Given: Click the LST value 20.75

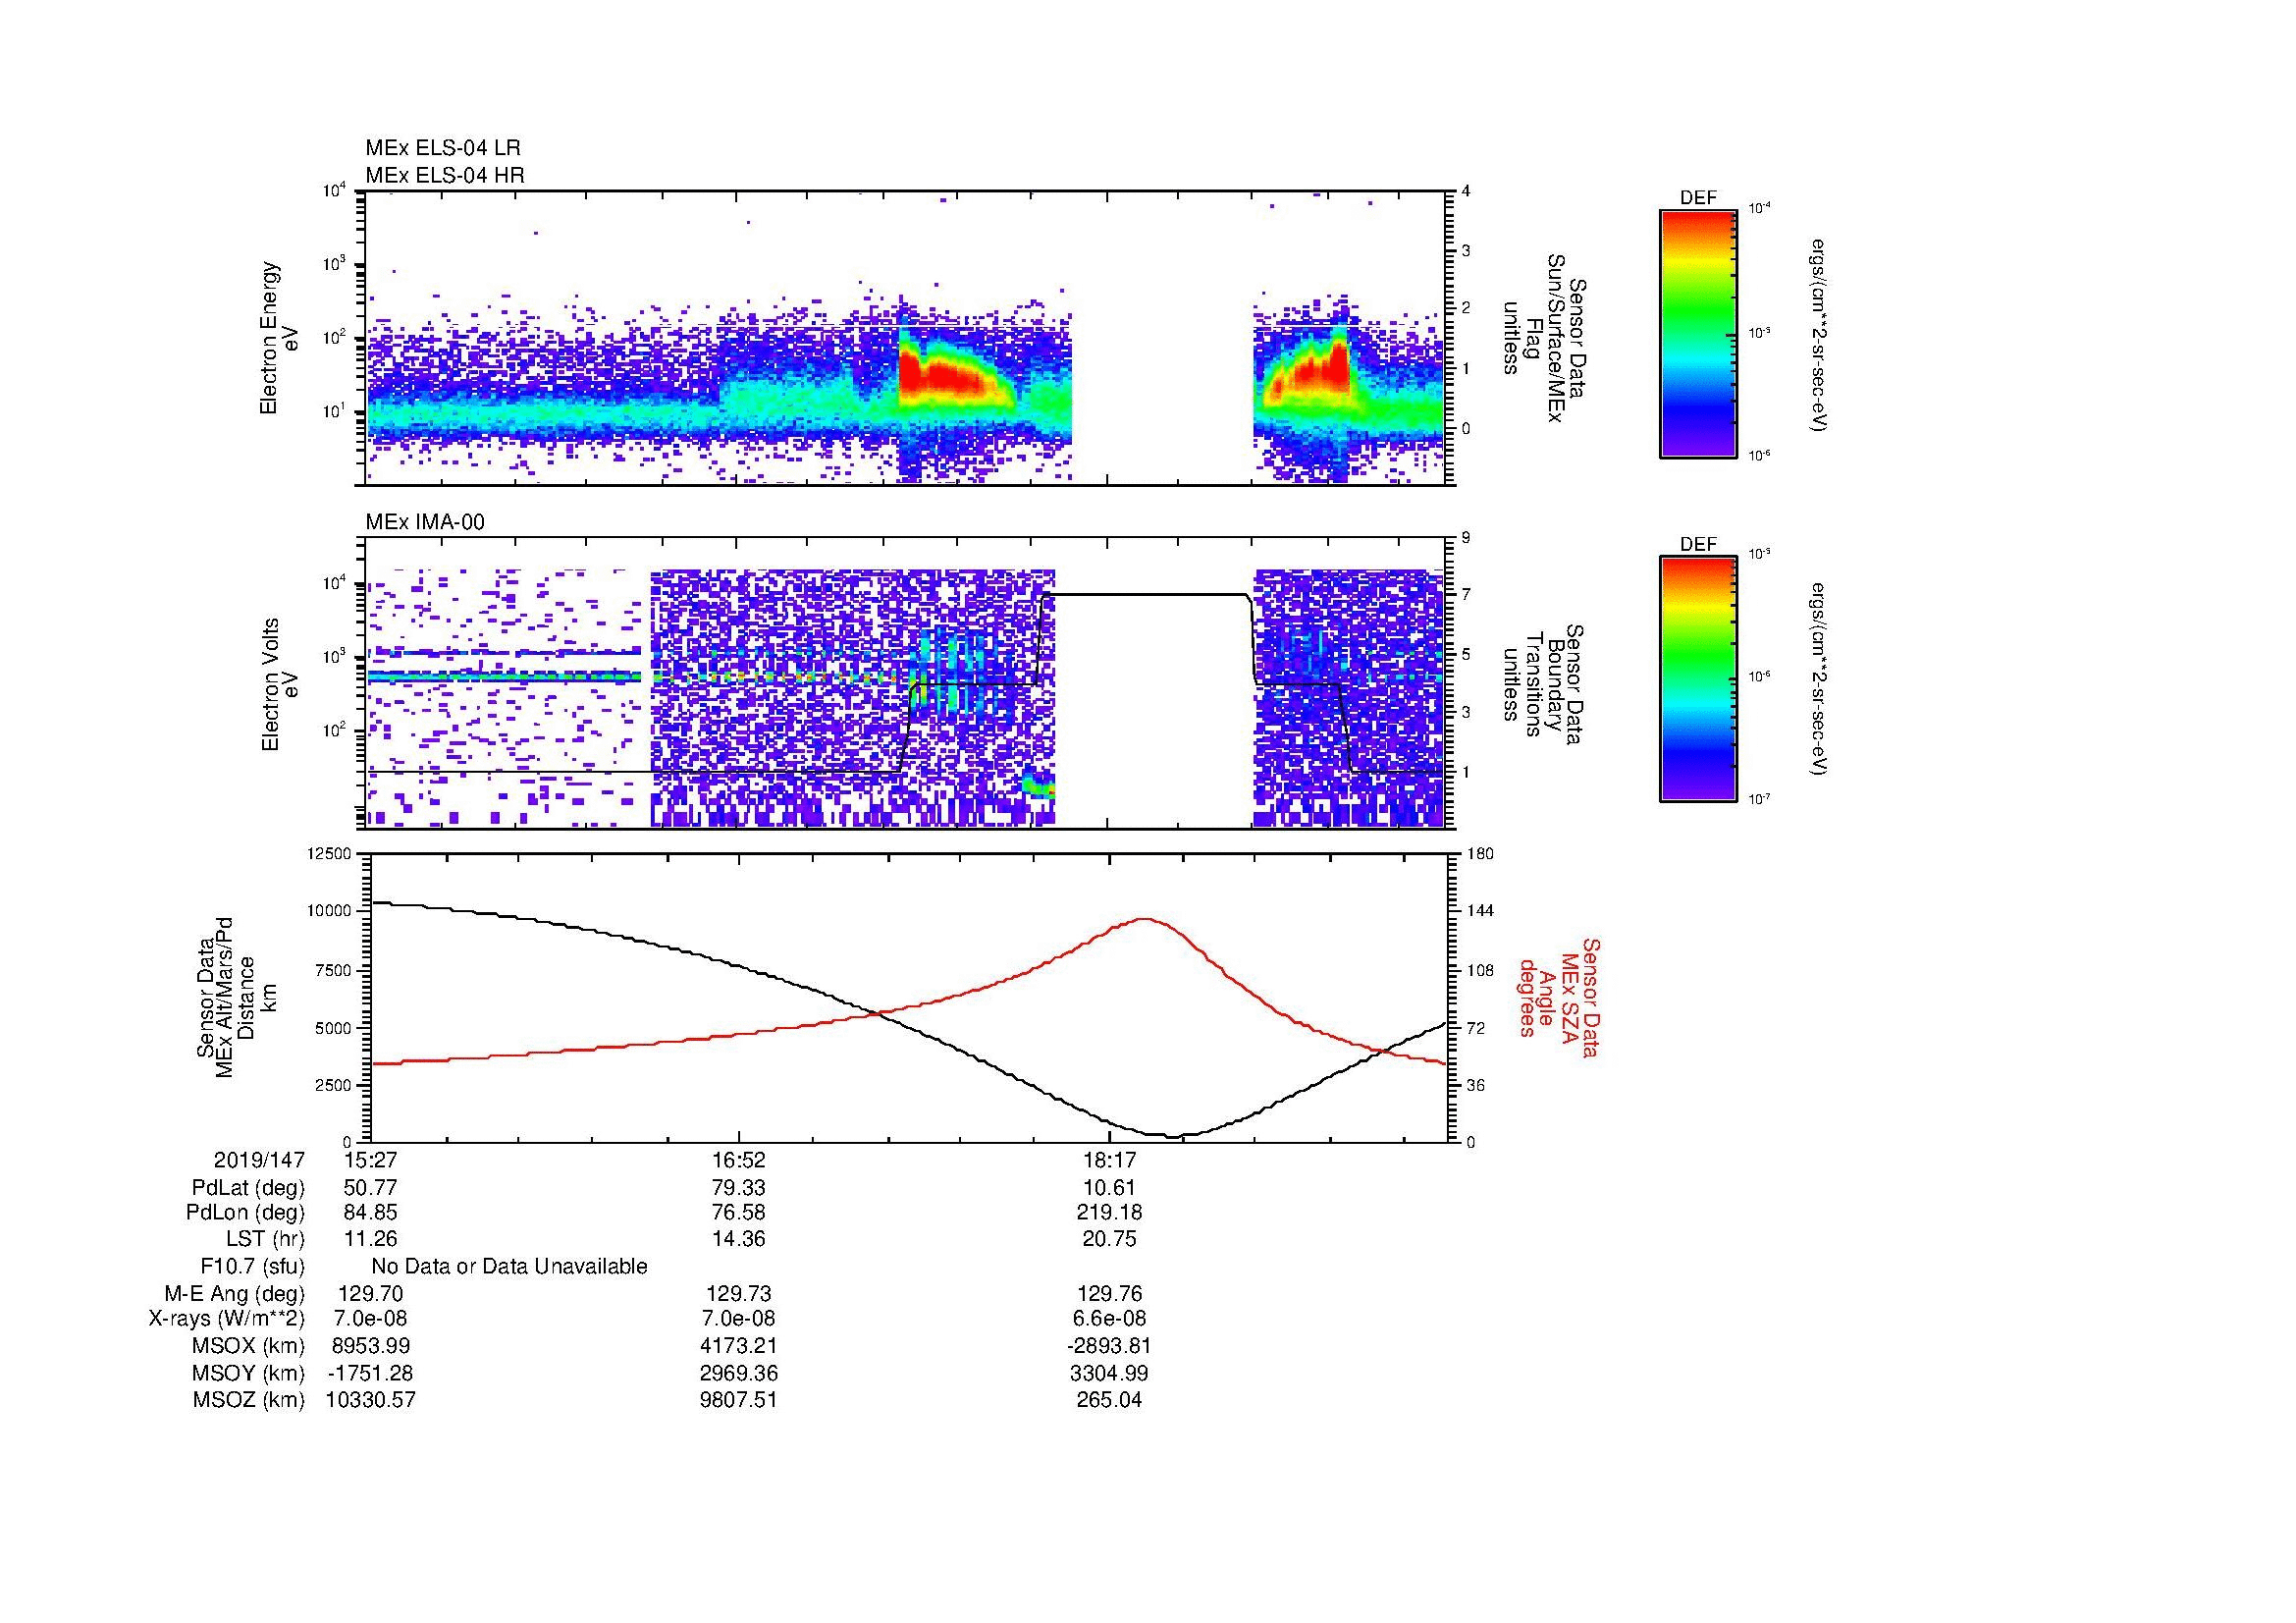Looking at the screenshot, I should (1109, 1239).
